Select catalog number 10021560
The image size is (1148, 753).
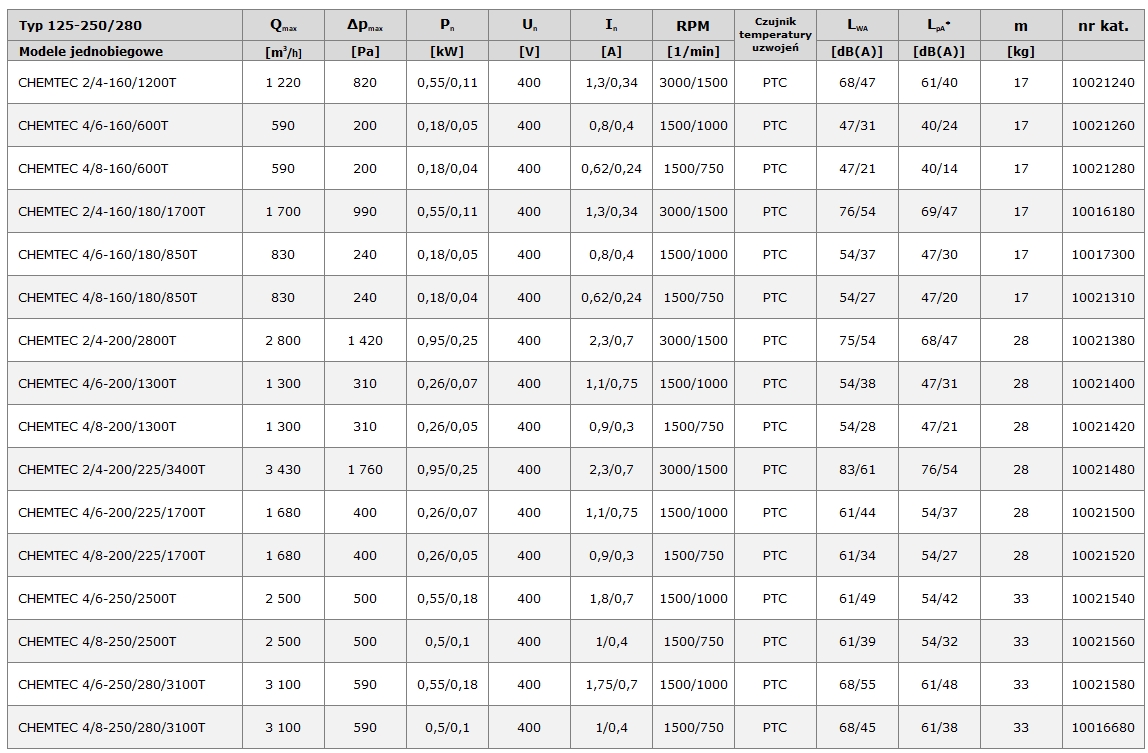[1102, 642]
